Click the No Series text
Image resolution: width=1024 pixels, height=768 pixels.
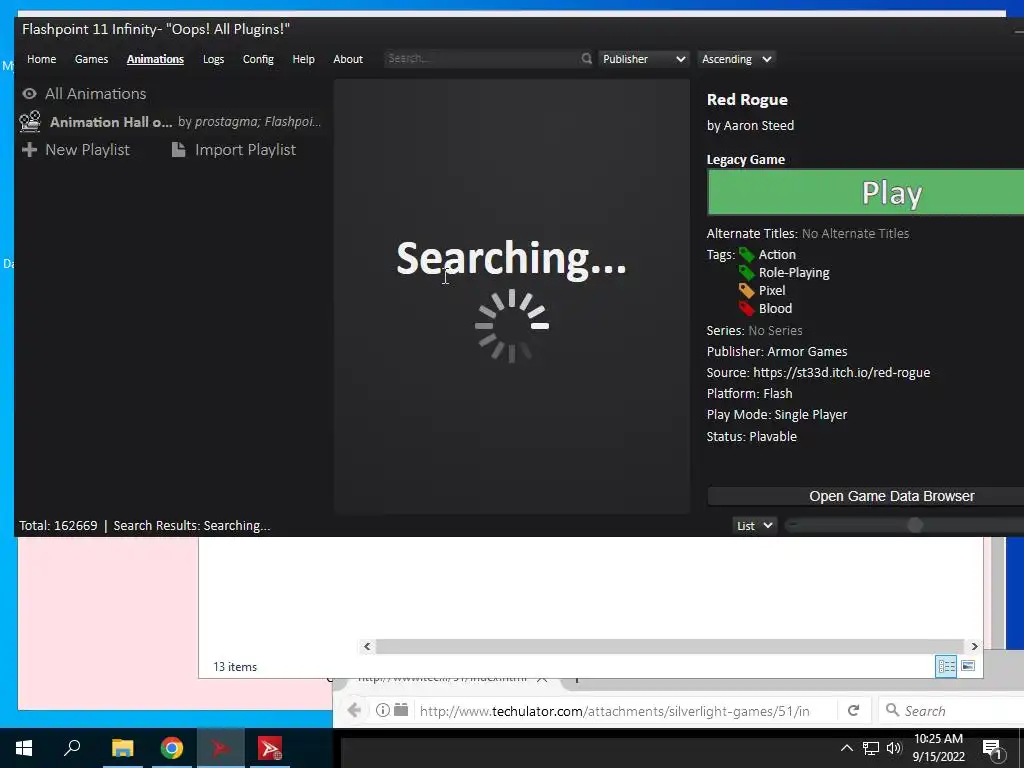coord(775,330)
